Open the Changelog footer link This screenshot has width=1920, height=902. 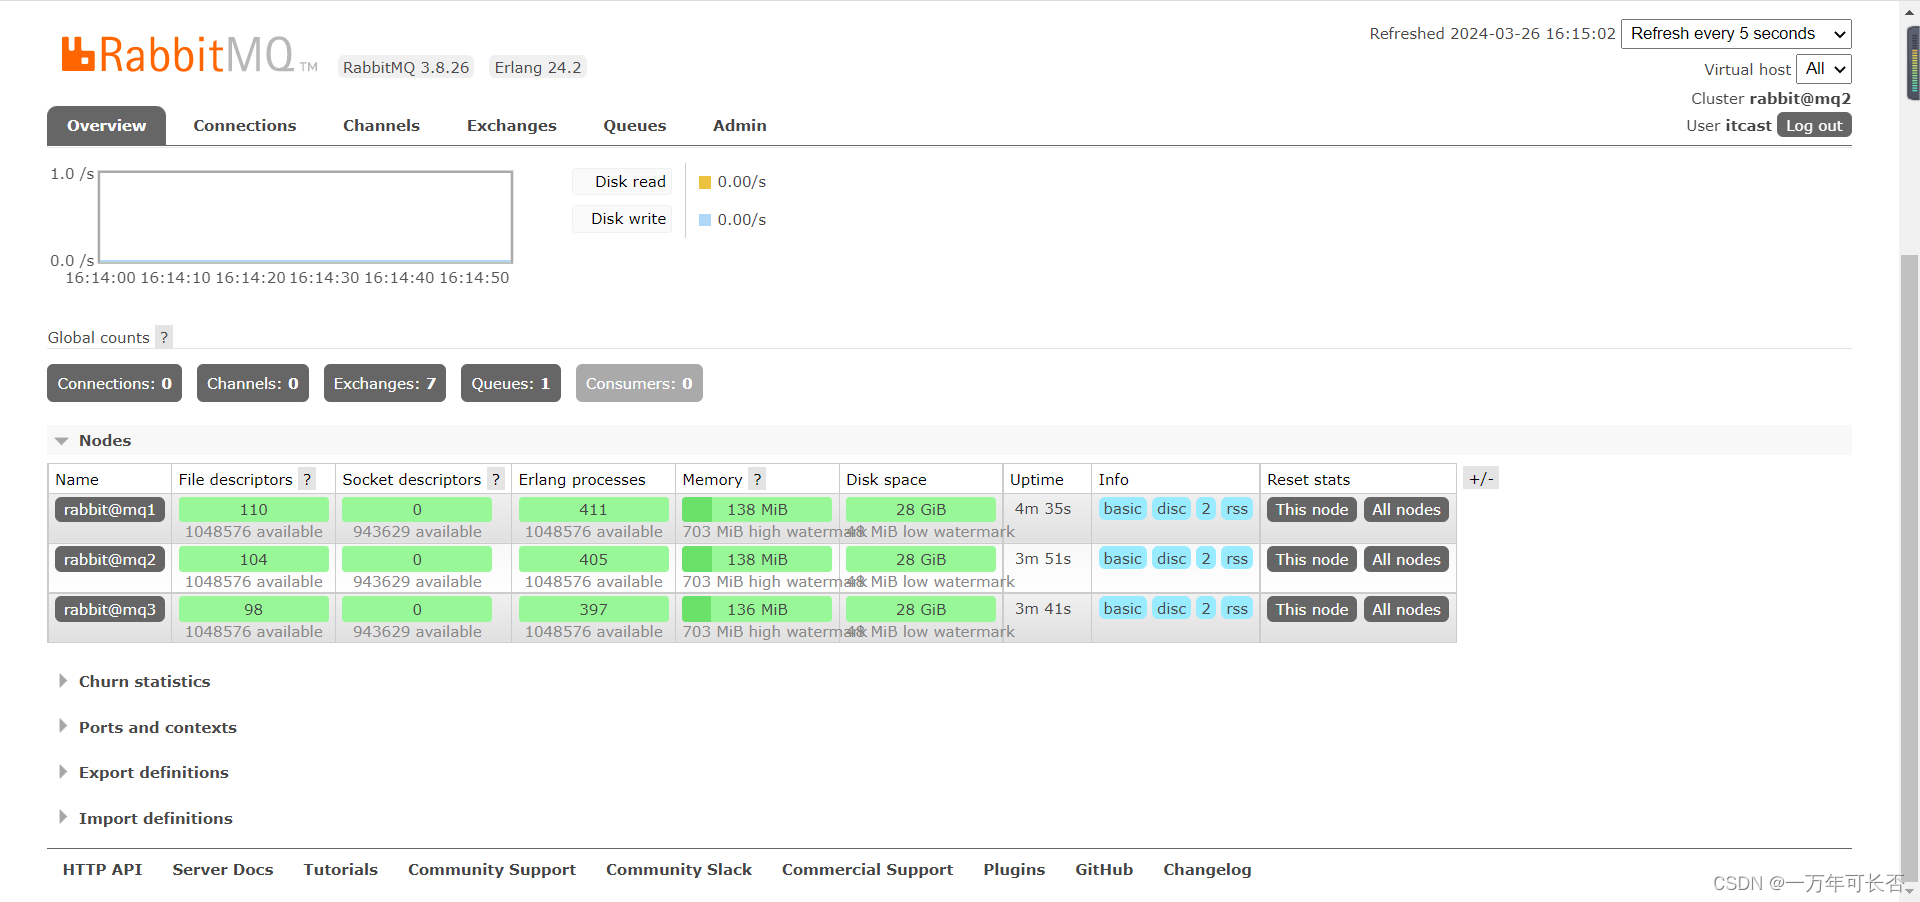tap(1206, 869)
